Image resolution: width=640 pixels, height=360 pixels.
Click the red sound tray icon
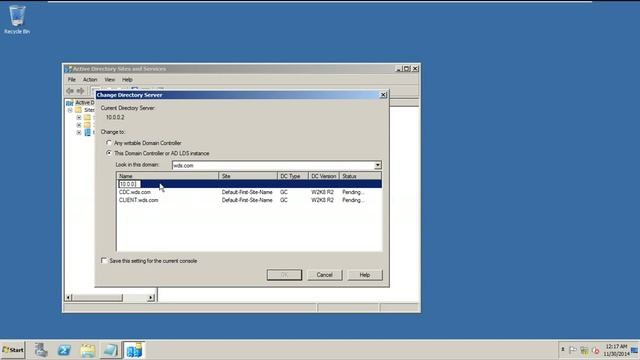click(596, 350)
